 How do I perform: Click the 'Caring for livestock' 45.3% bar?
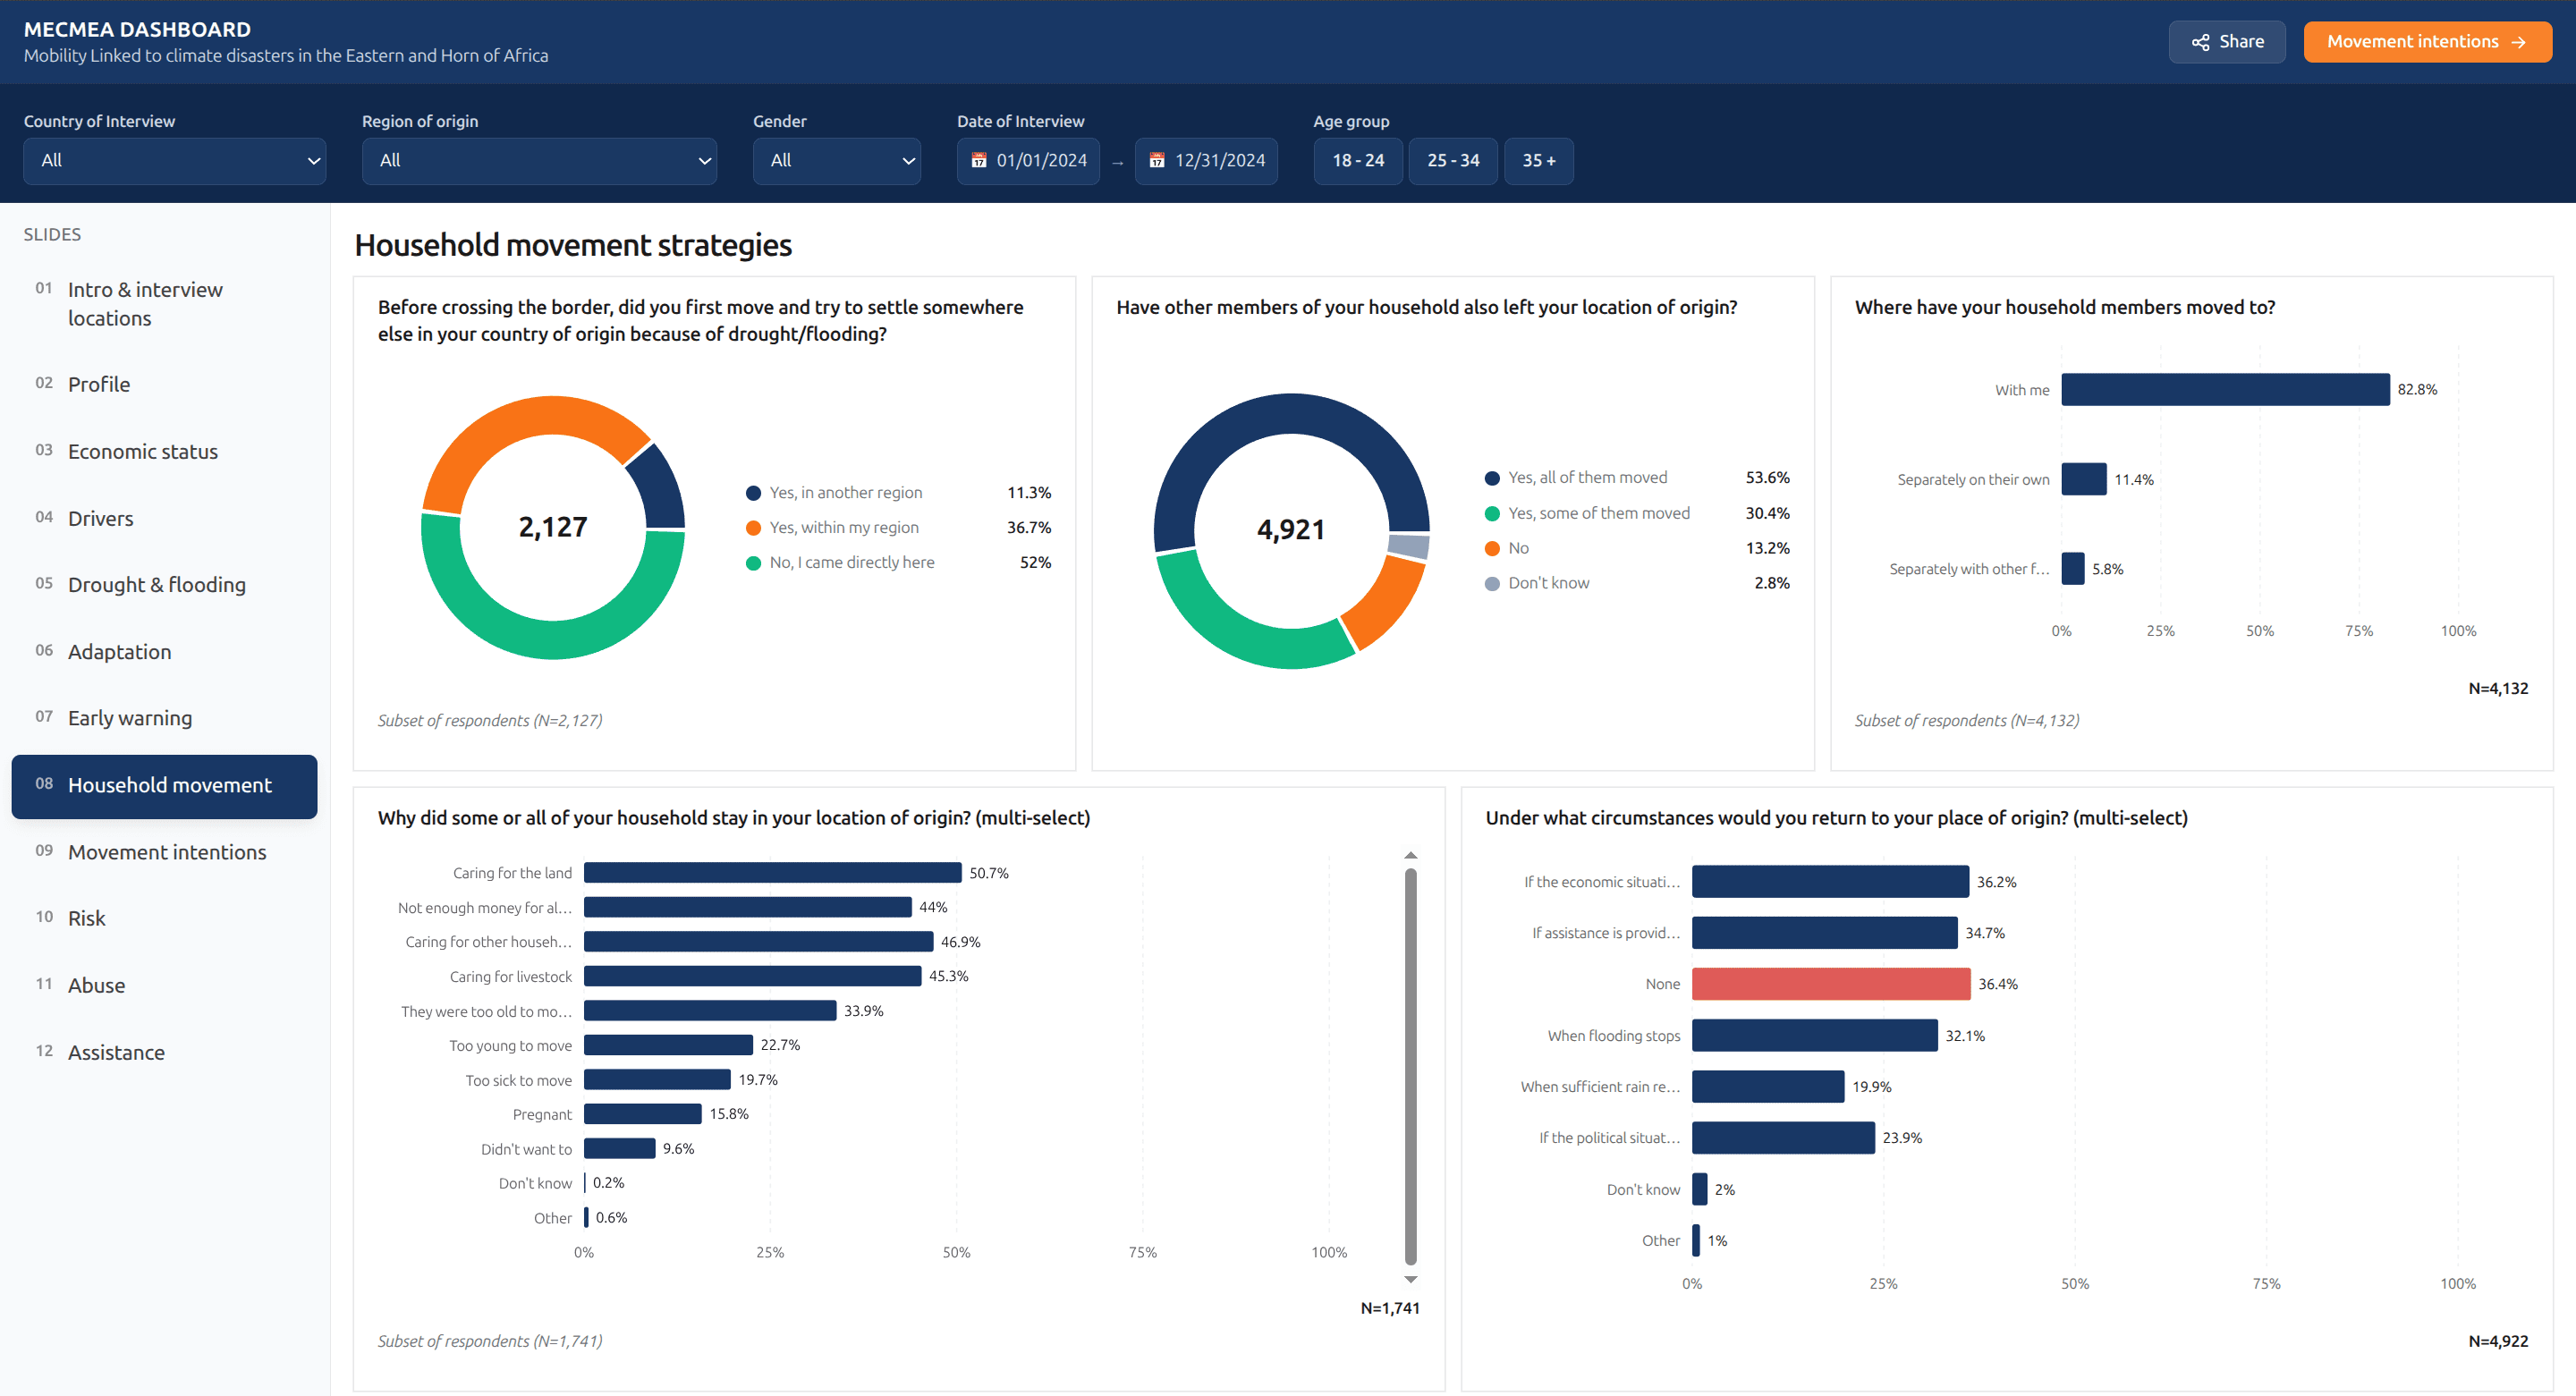(752, 977)
